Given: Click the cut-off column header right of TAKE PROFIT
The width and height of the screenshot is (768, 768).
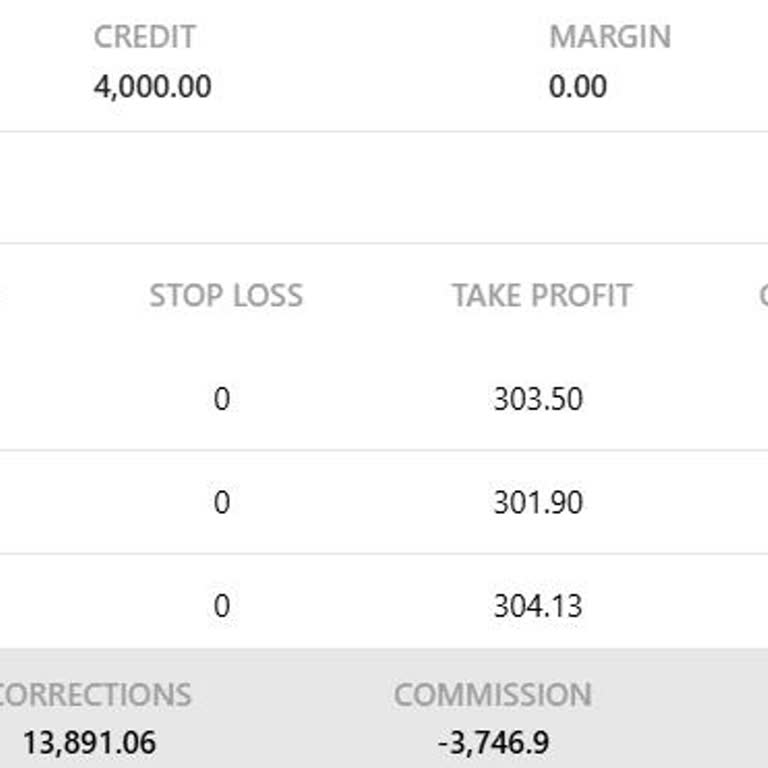Looking at the screenshot, I should tap(762, 296).
